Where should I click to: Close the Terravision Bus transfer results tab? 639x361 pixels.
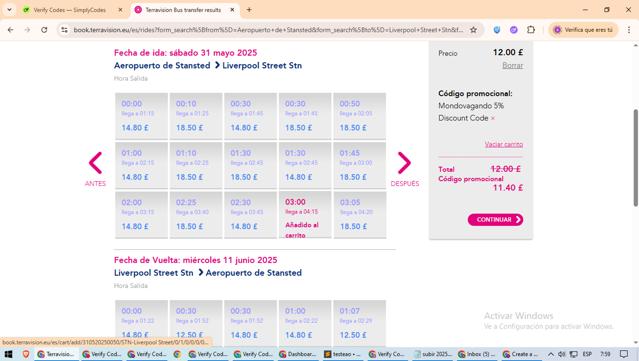(x=232, y=10)
